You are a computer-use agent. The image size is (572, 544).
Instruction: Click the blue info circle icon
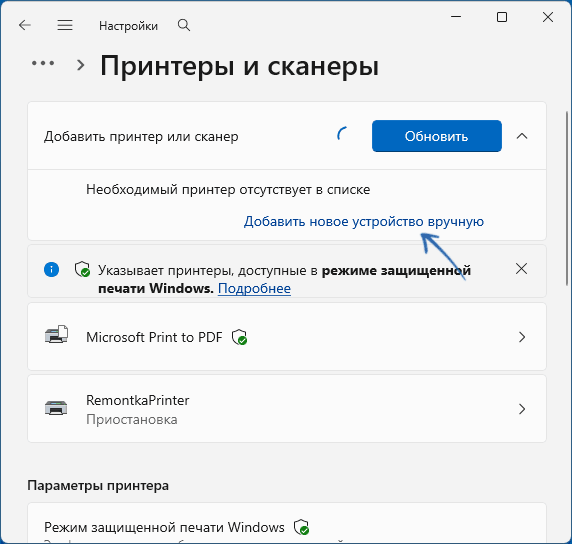(x=51, y=270)
